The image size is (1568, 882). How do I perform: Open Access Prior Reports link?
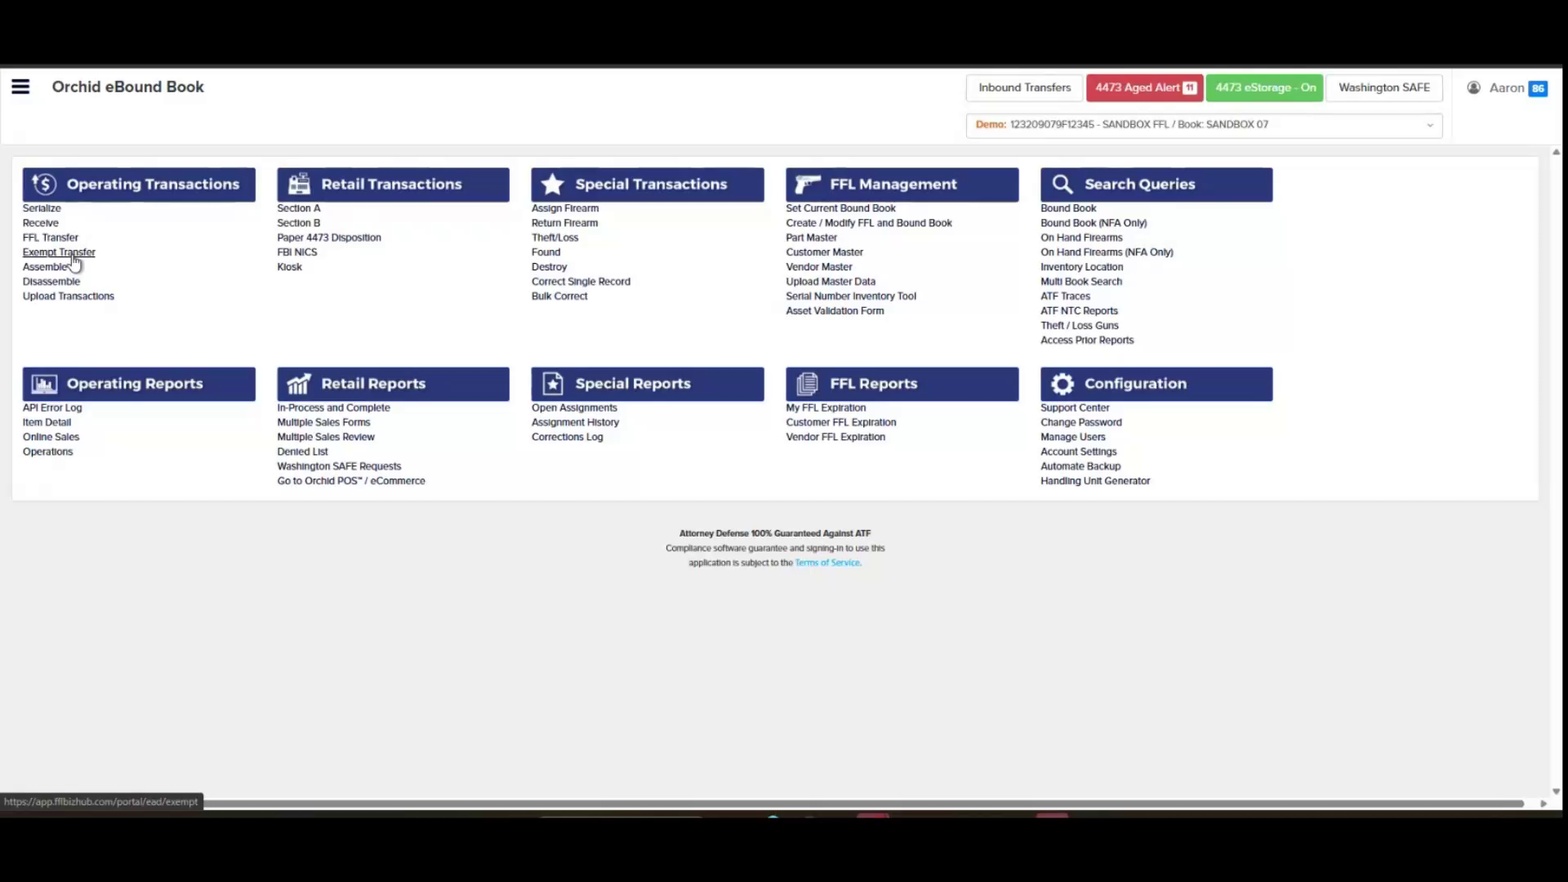point(1087,340)
